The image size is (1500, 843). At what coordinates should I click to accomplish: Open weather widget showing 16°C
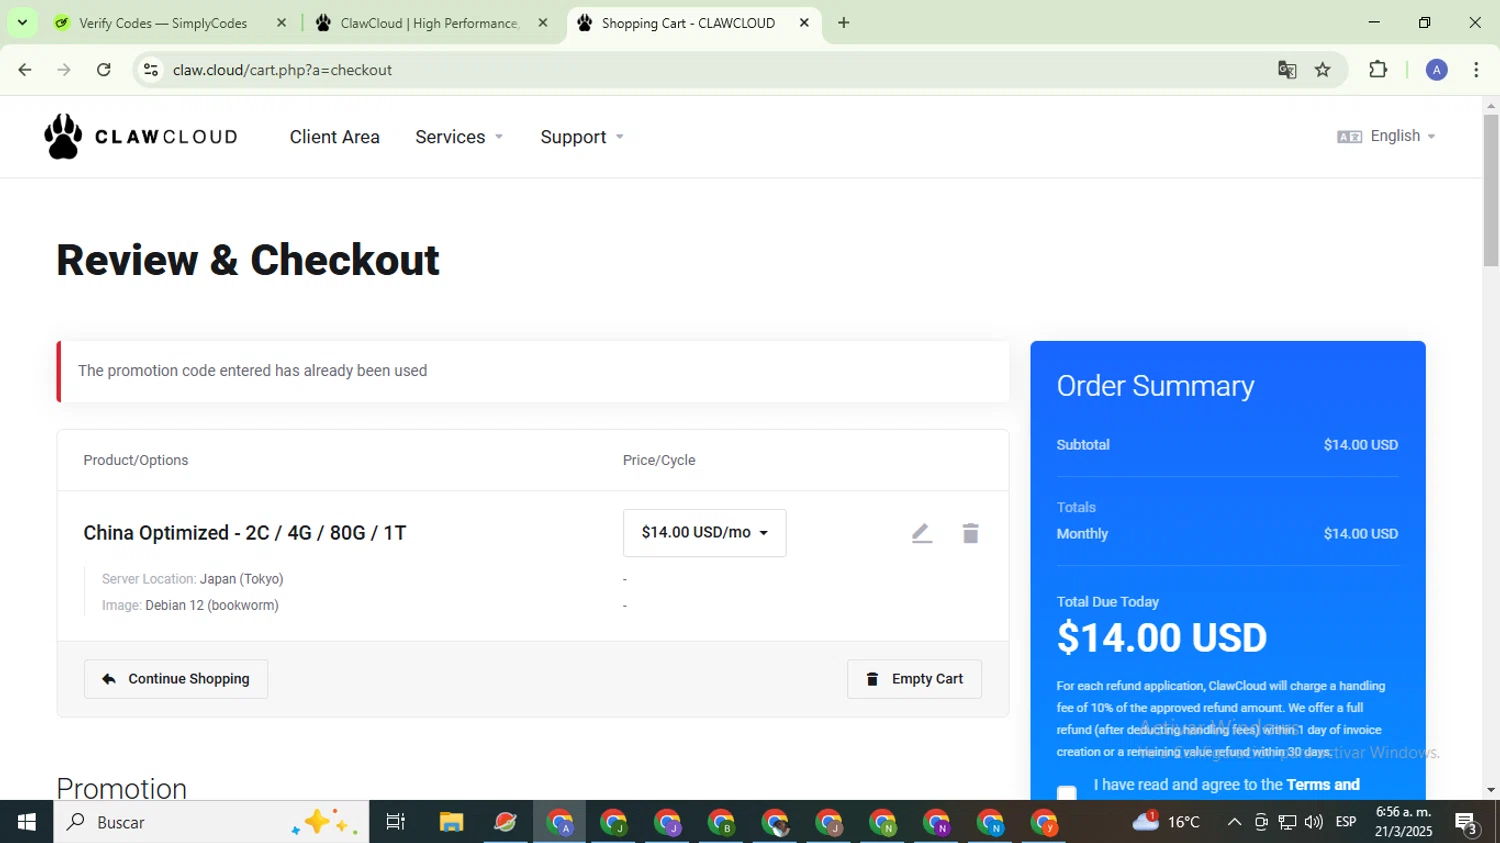click(x=1166, y=822)
